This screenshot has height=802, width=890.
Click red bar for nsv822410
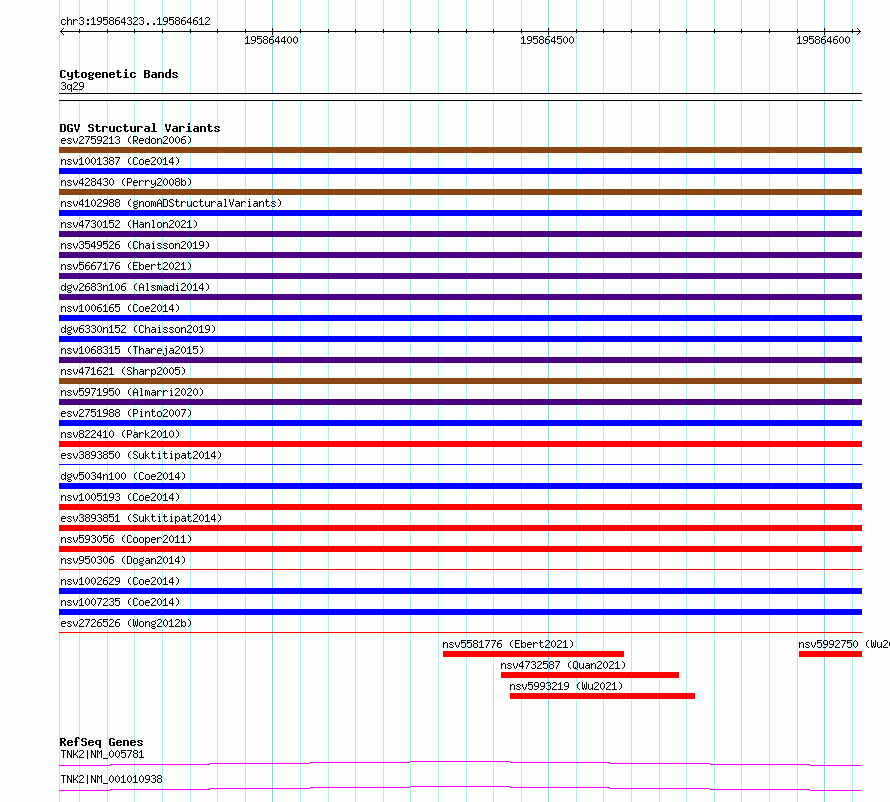[460, 444]
